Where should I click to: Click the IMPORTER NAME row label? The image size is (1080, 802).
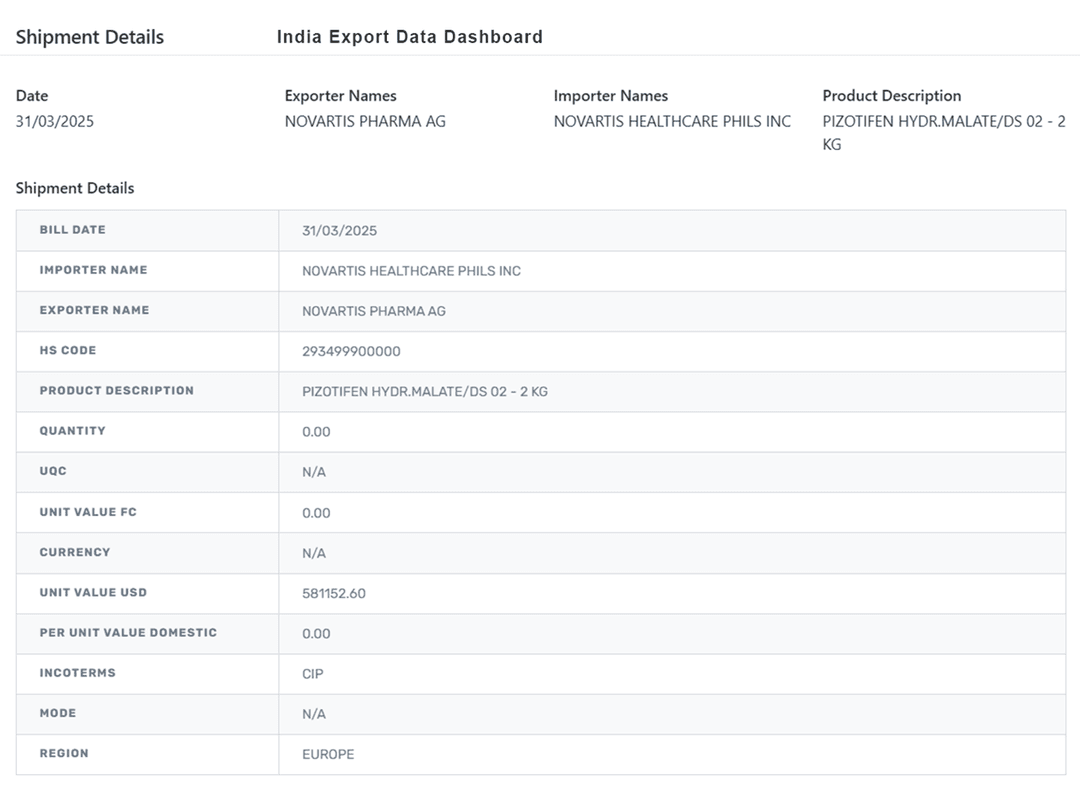click(x=93, y=270)
